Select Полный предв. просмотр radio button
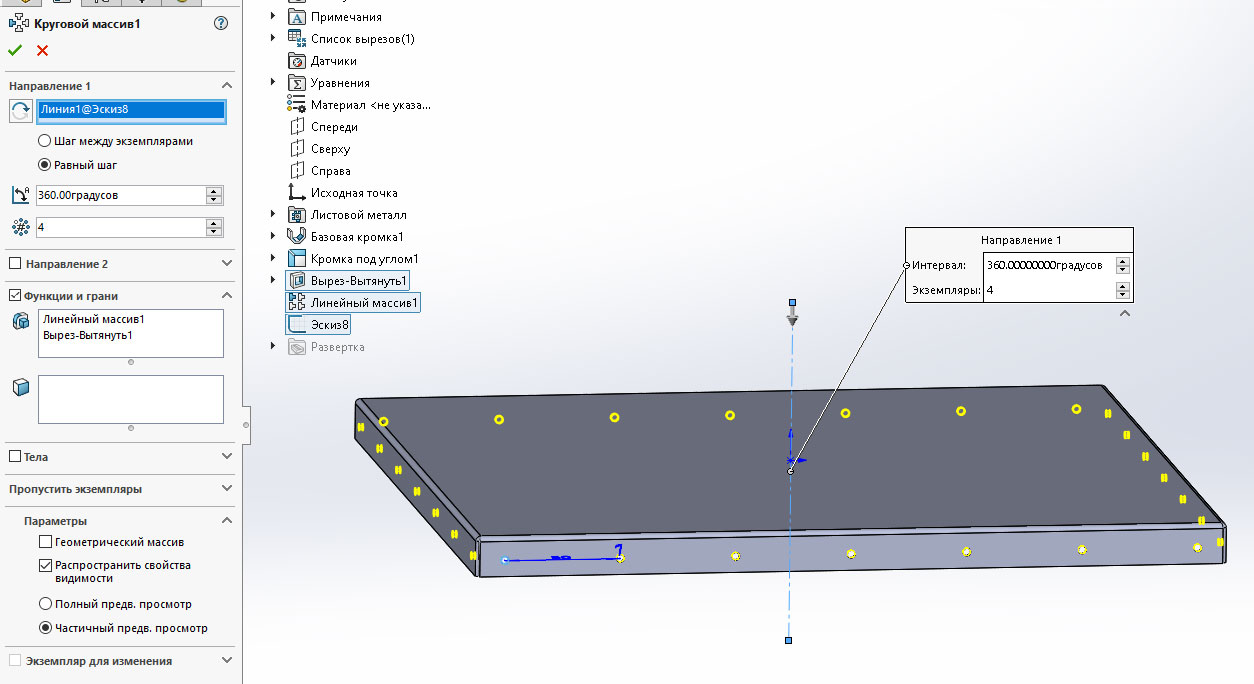Viewport: 1254px width, 684px height. (x=45, y=604)
